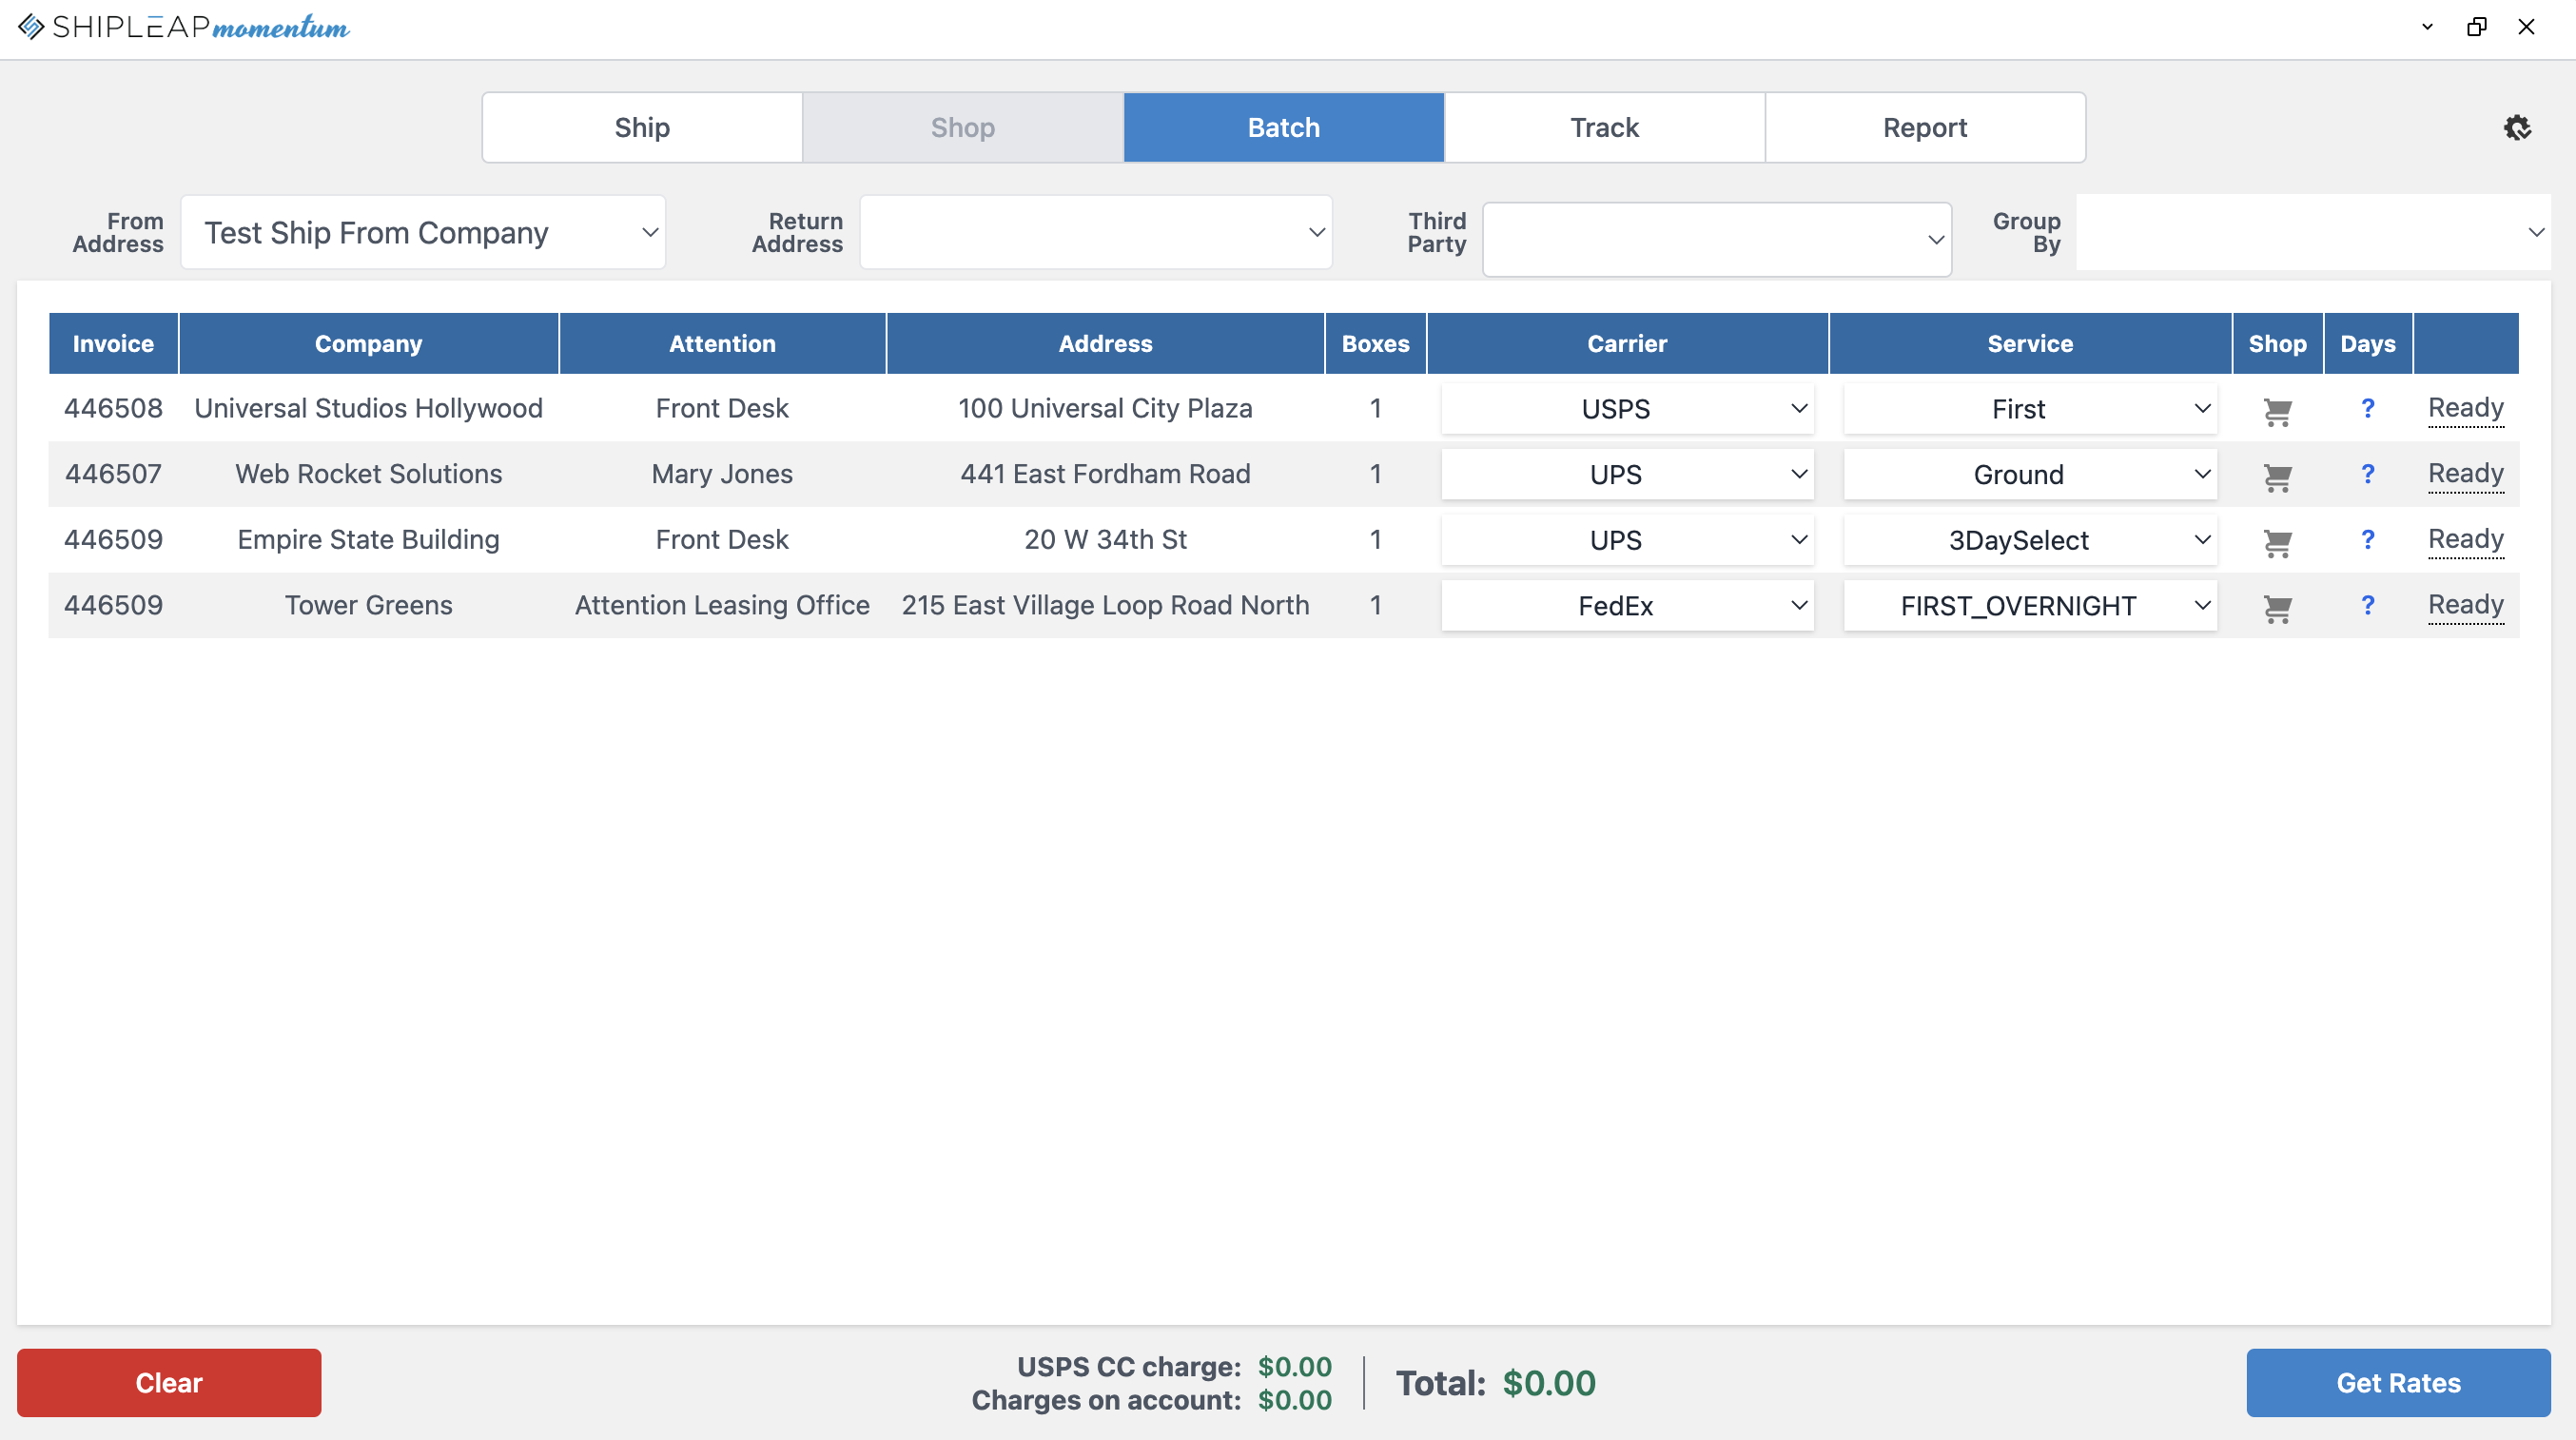Open the From Address dropdown

(x=423, y=233)
